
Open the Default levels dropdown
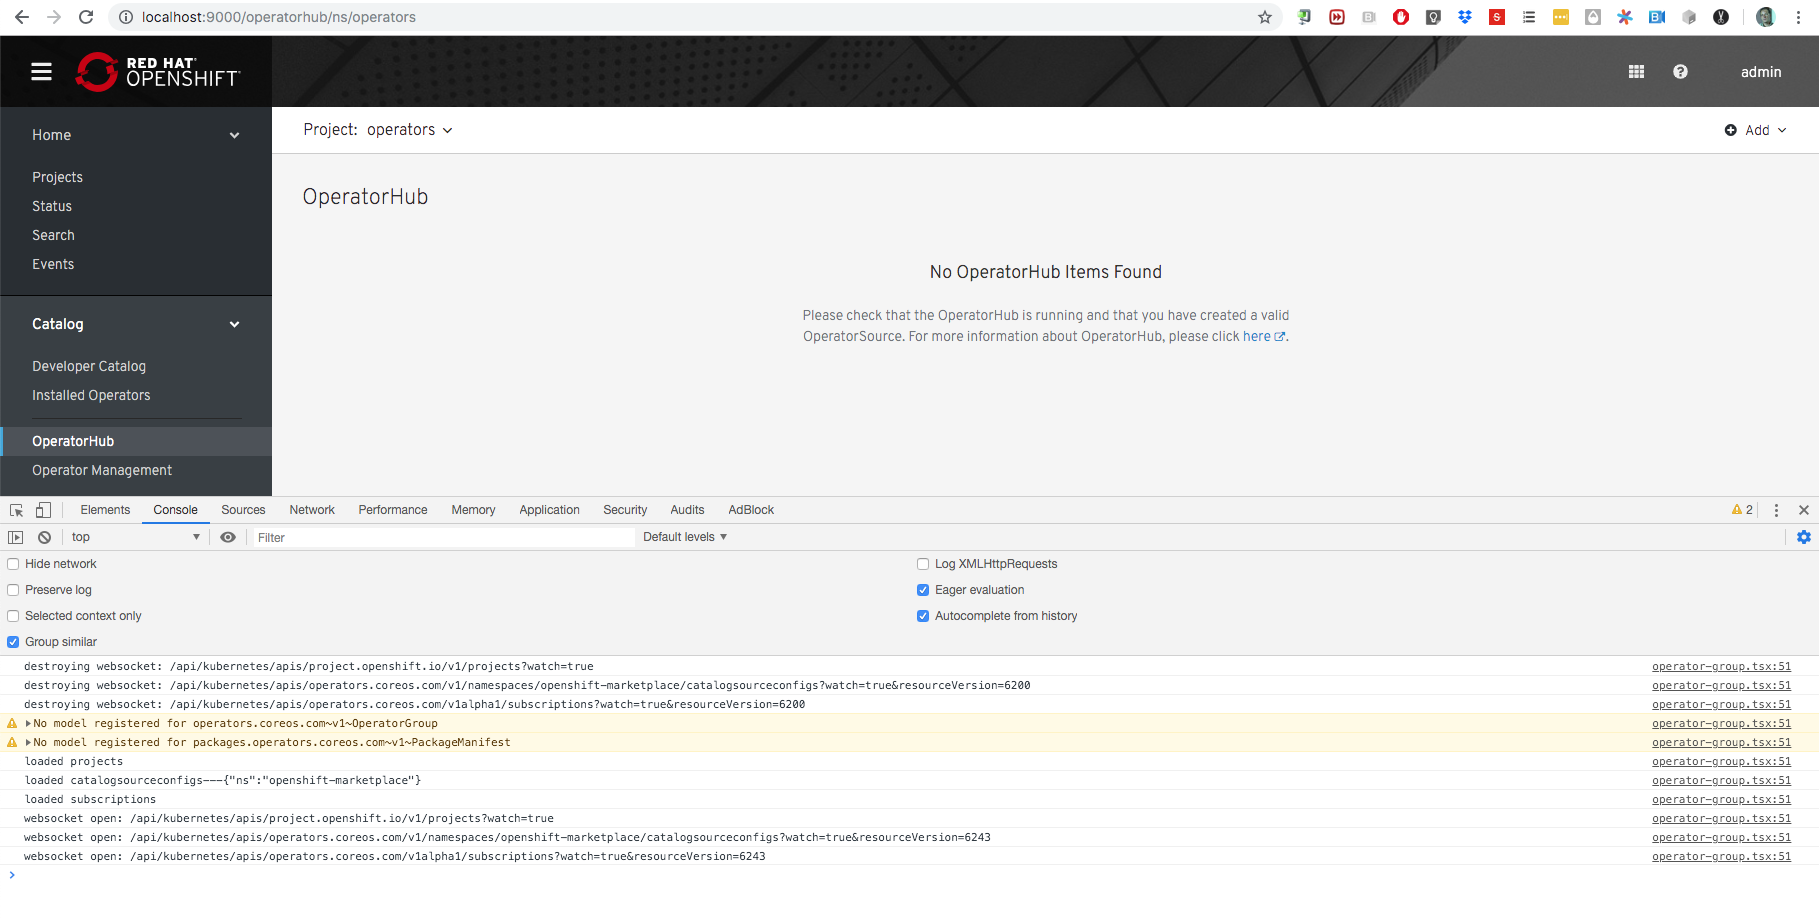tap(684, 537)
